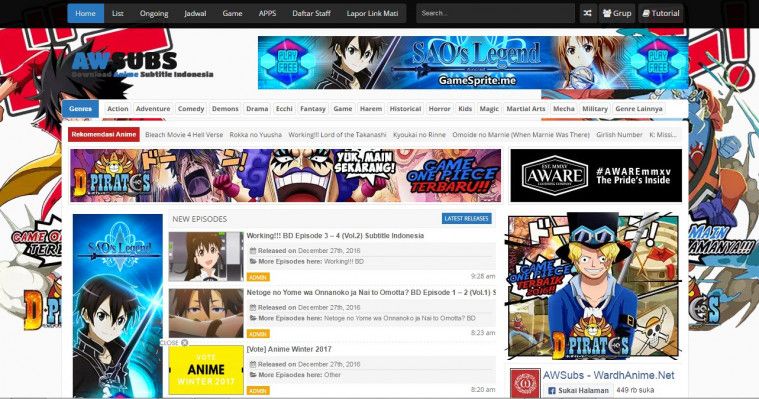Click ADMIN tag under Working!!! BD post
The width and height of the screenshot is (759, 399).
tap(258, 277)
